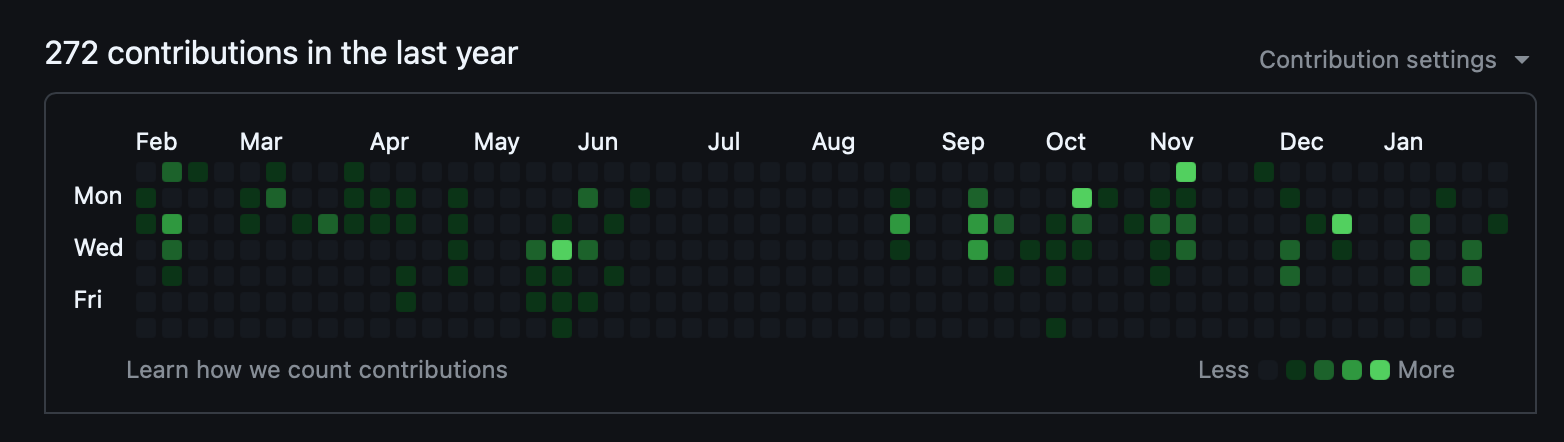Click the brightest Wednesday cell in late May
The height and width of the screenshot is (442, 1564).
click(x=562, y=250)
